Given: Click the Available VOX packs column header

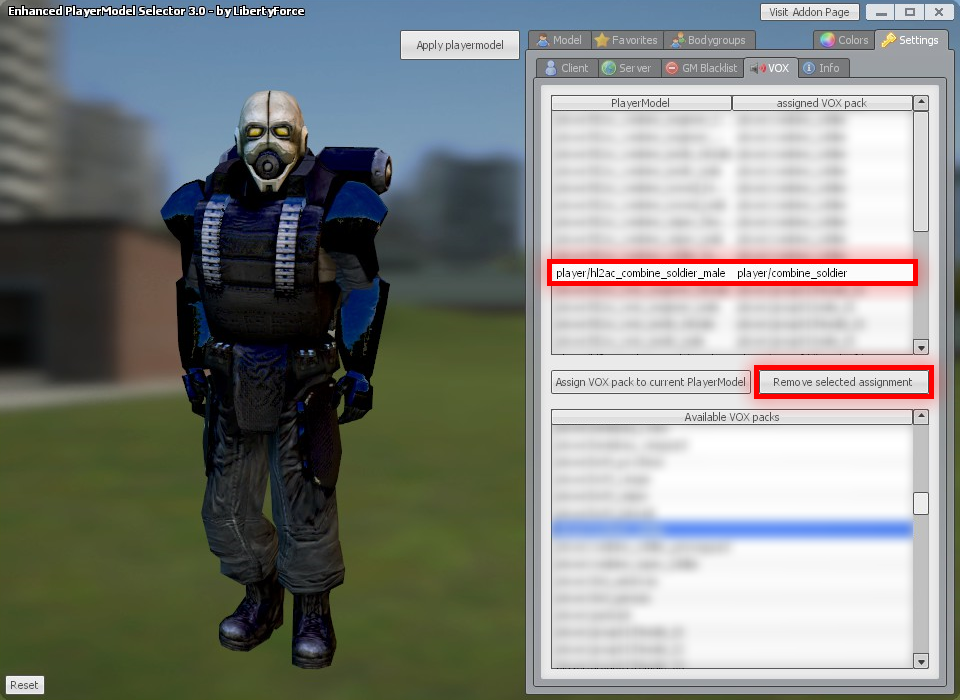Looking at the screenshot, I should pos(732,417).
